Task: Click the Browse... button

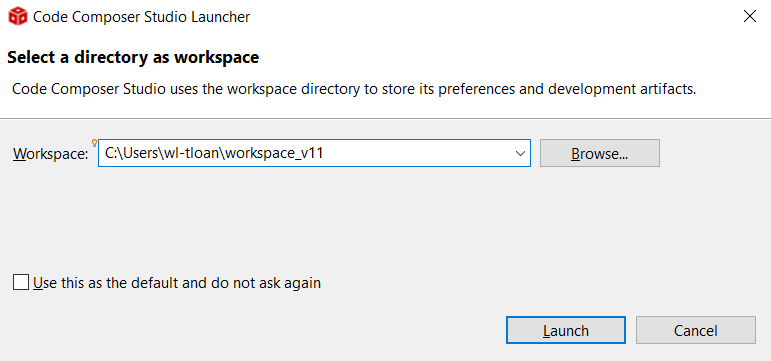Action: pyautogui.click(x=599, y=153)
